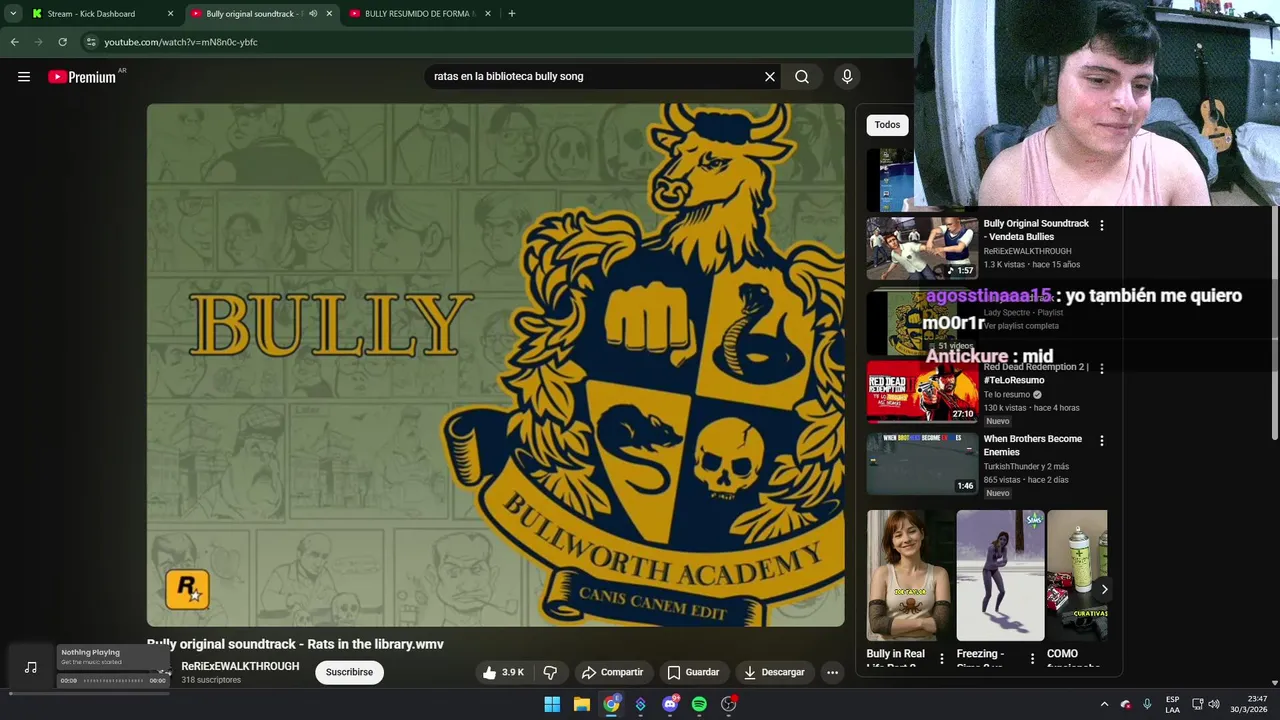Show hidden system tray icons

[1104, 704]
